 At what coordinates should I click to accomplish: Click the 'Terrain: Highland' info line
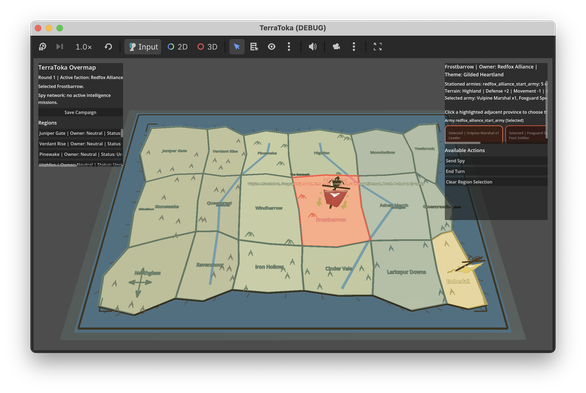point(495,91)
